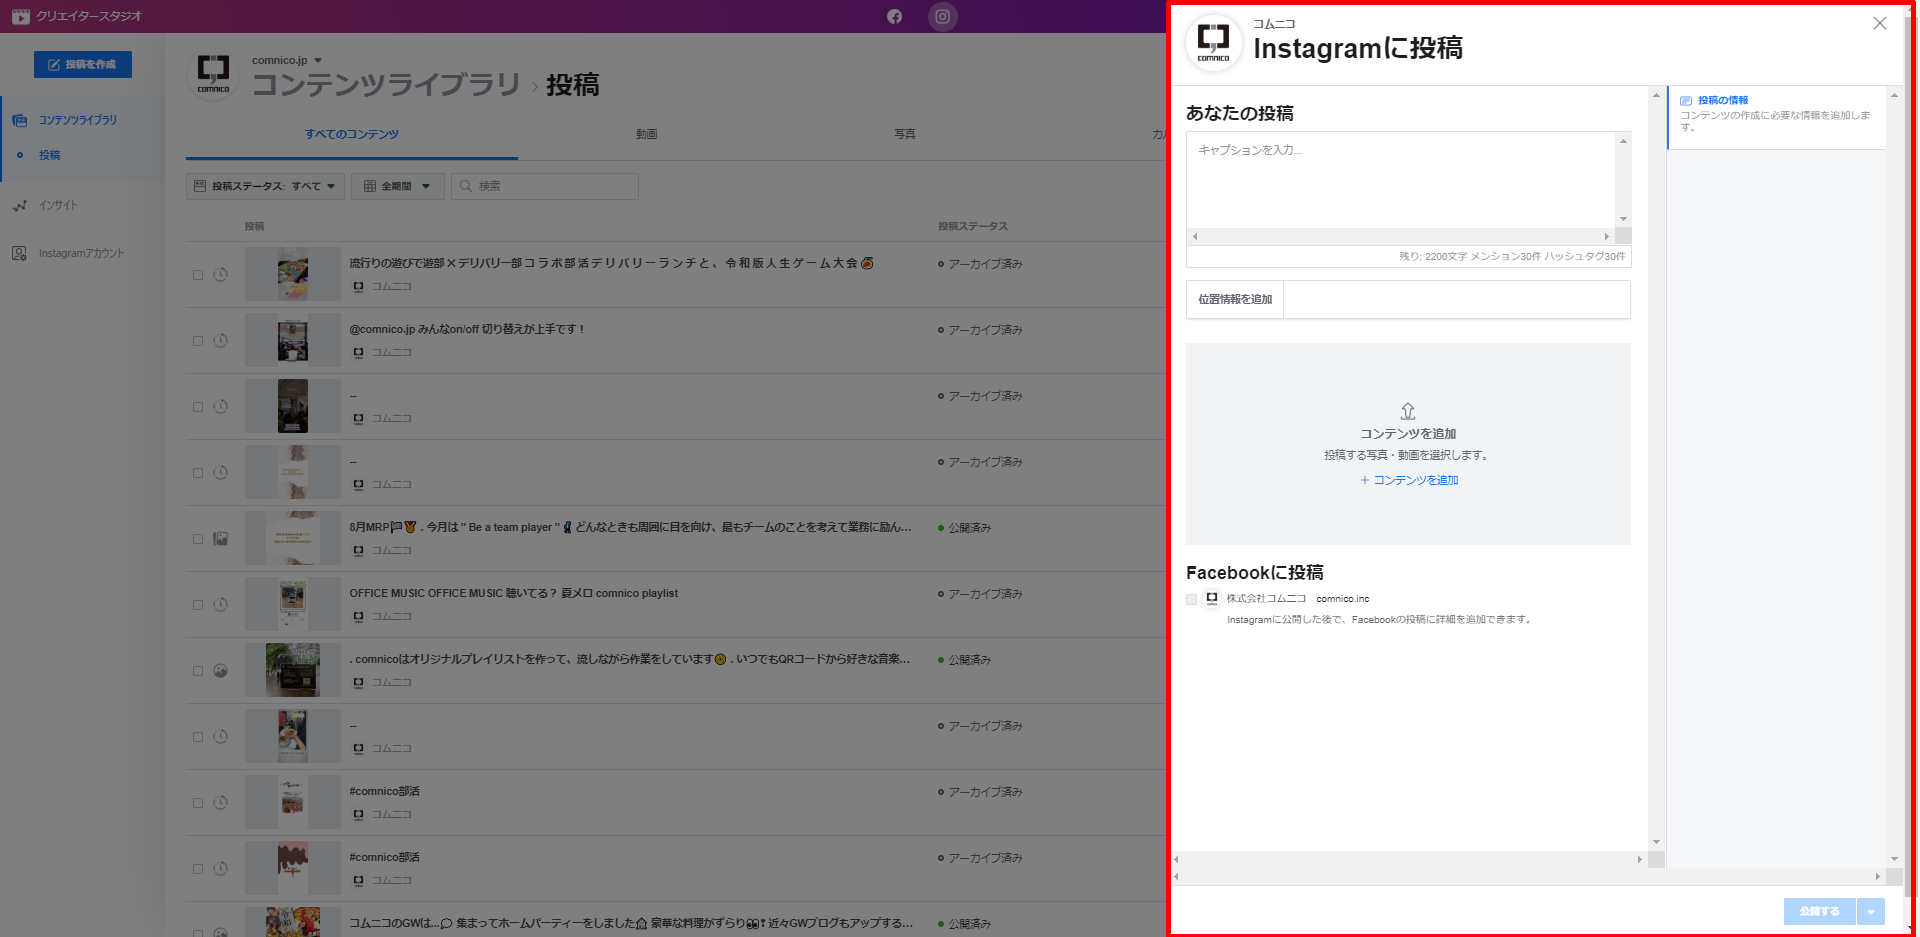Switch to the 写真 tab
This screenshot has height=937, width=1920.
pyautogui.click(x=904, y=134)
